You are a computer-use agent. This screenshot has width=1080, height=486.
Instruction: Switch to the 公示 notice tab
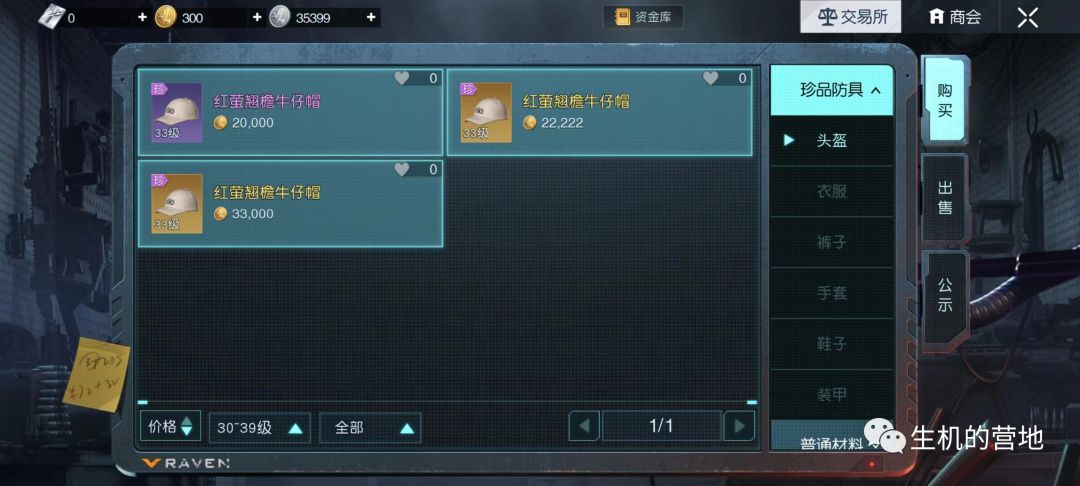[944, 295]
